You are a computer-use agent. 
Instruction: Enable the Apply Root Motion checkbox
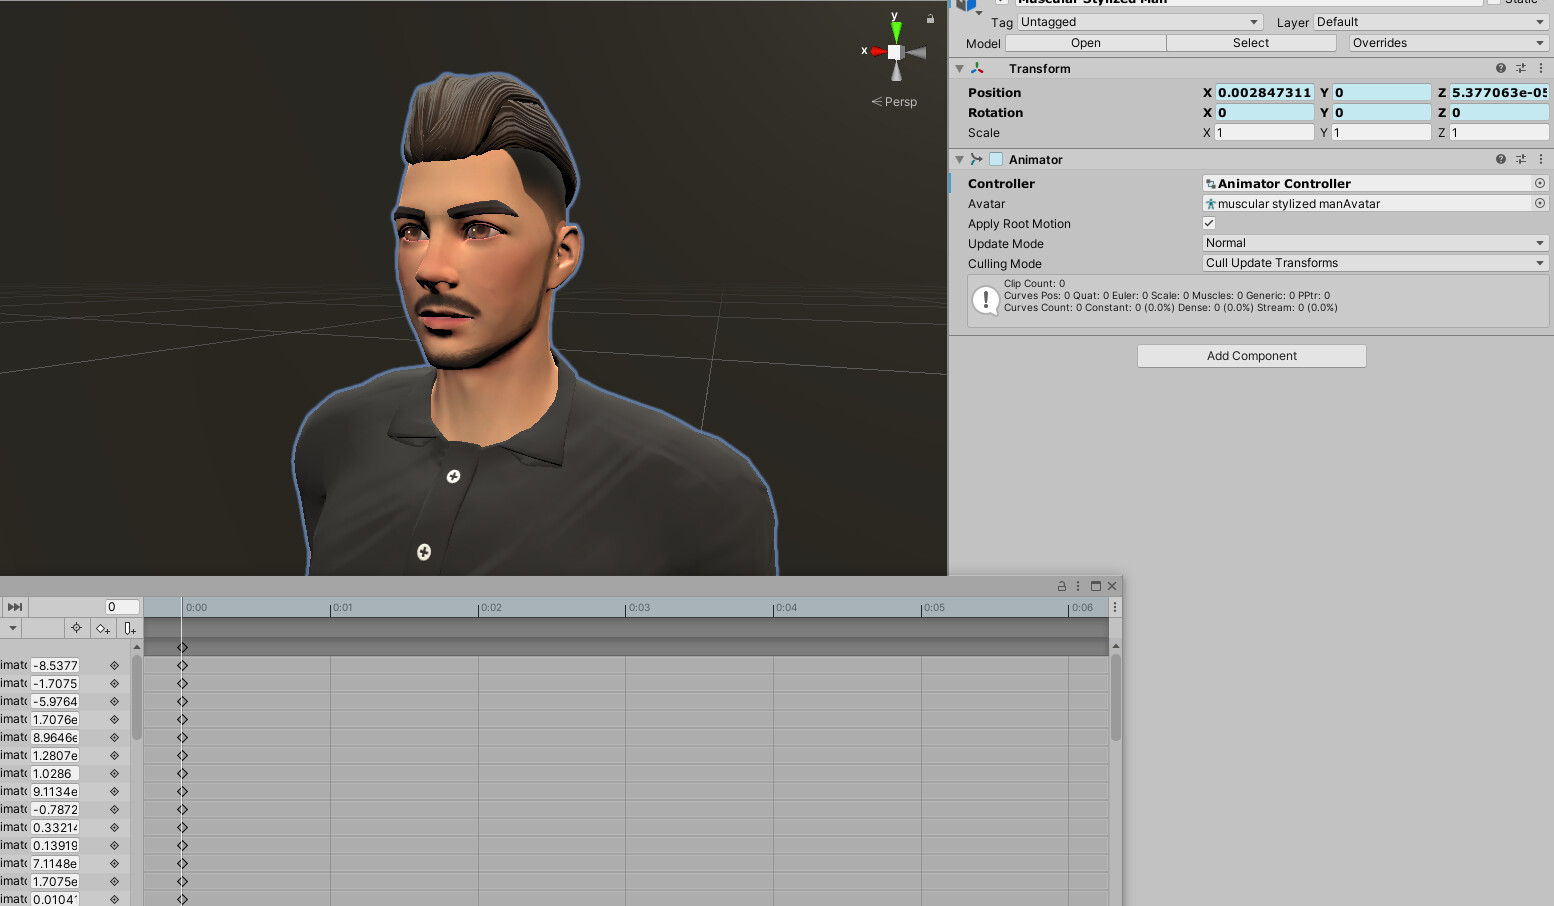click(x=1208, y=223)
